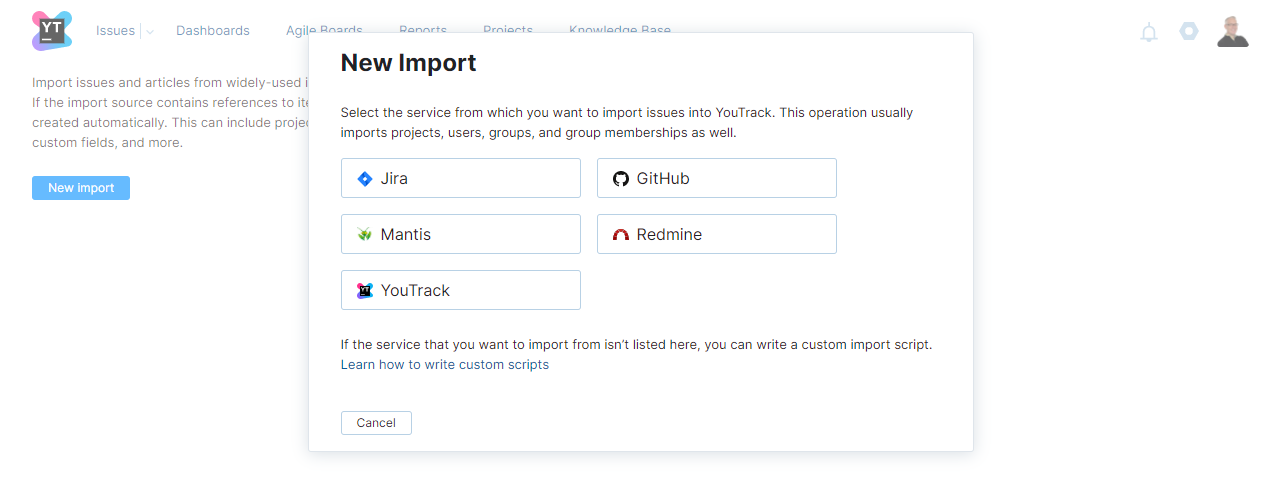Pick Redmine as import service

(716, 234)
